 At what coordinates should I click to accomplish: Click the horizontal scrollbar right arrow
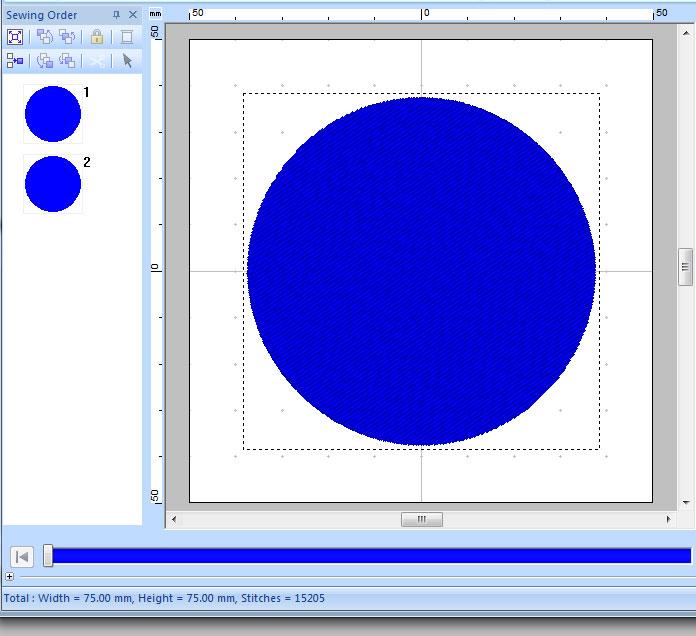tap(668, 519)
